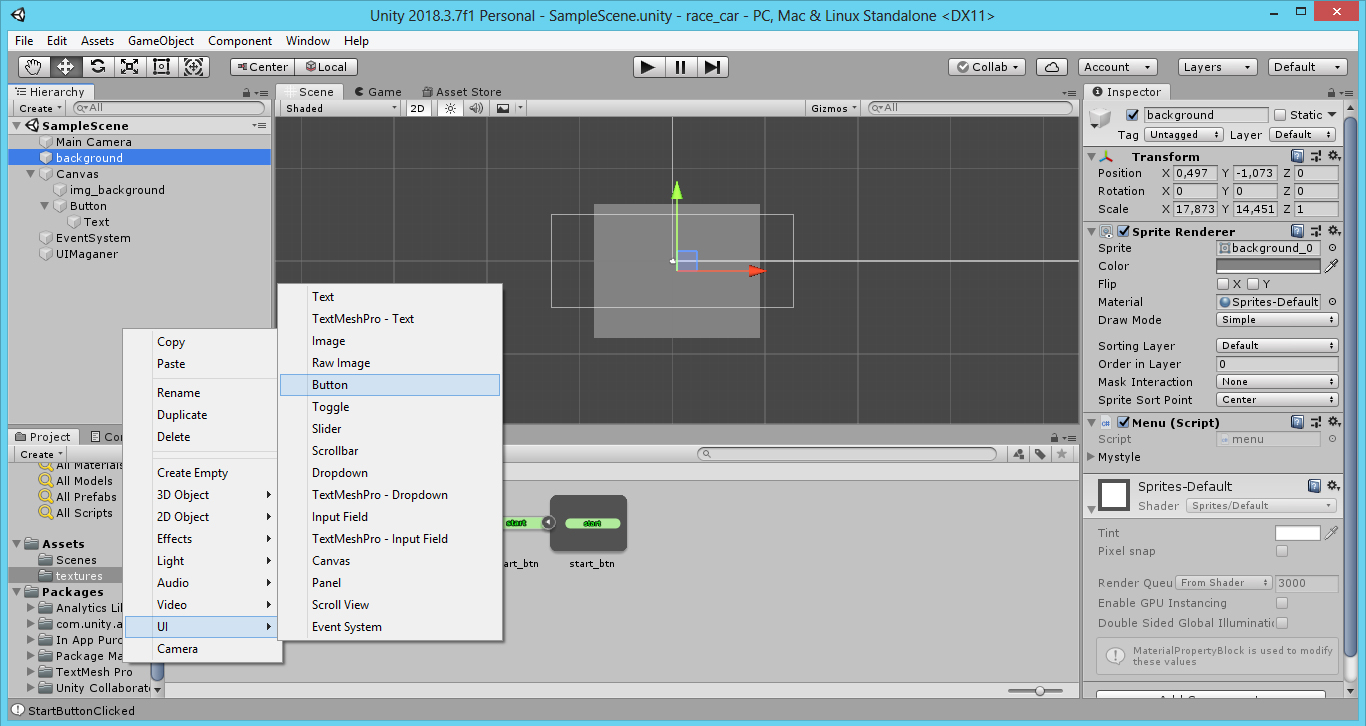The image size is (1366, 726).
Task: Disable the Menu (Script) component checkbox
Action: pyautogui.click(x=1123, y=422)
